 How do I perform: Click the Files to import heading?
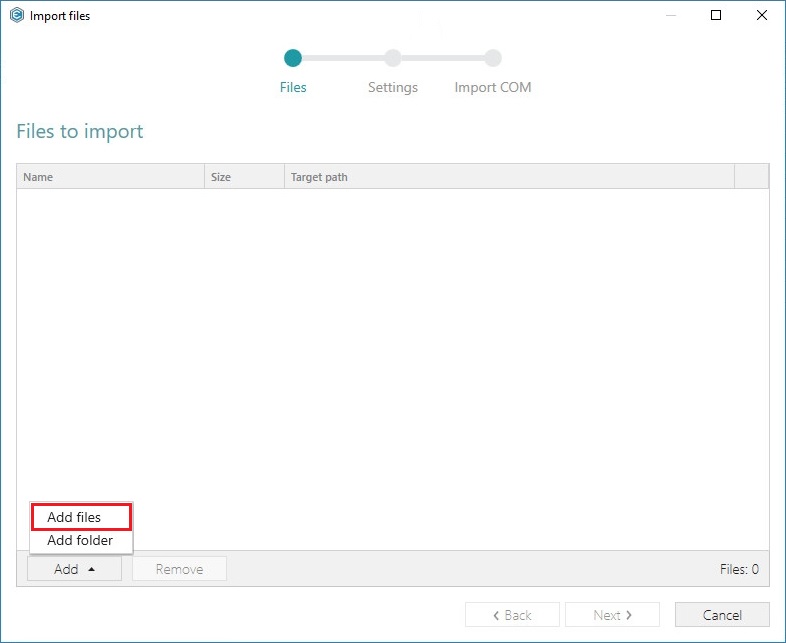[80, 131]
